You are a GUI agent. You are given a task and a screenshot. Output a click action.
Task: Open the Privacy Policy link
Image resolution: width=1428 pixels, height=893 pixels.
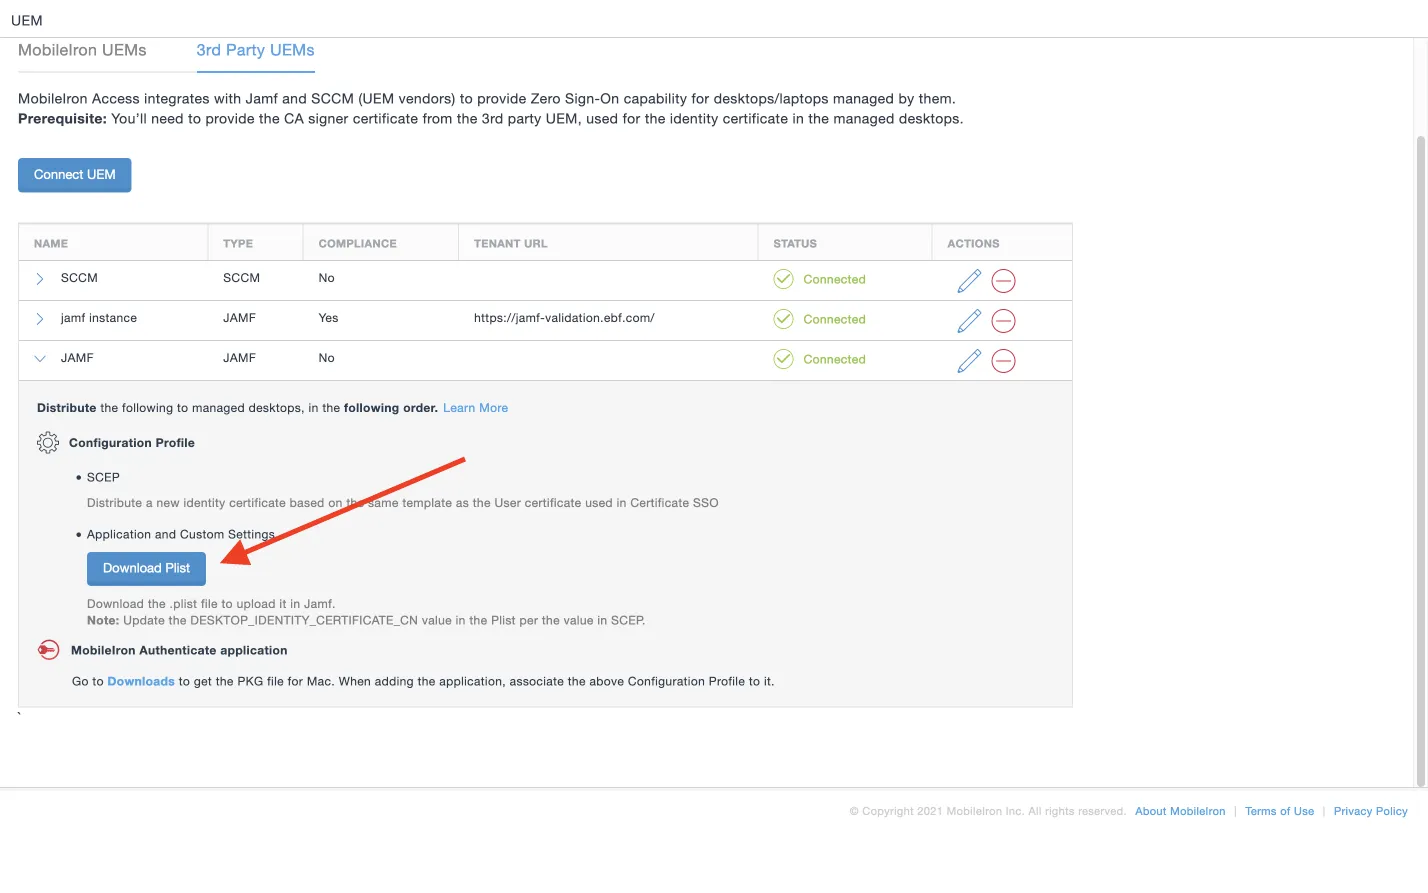click(1370, 811)
